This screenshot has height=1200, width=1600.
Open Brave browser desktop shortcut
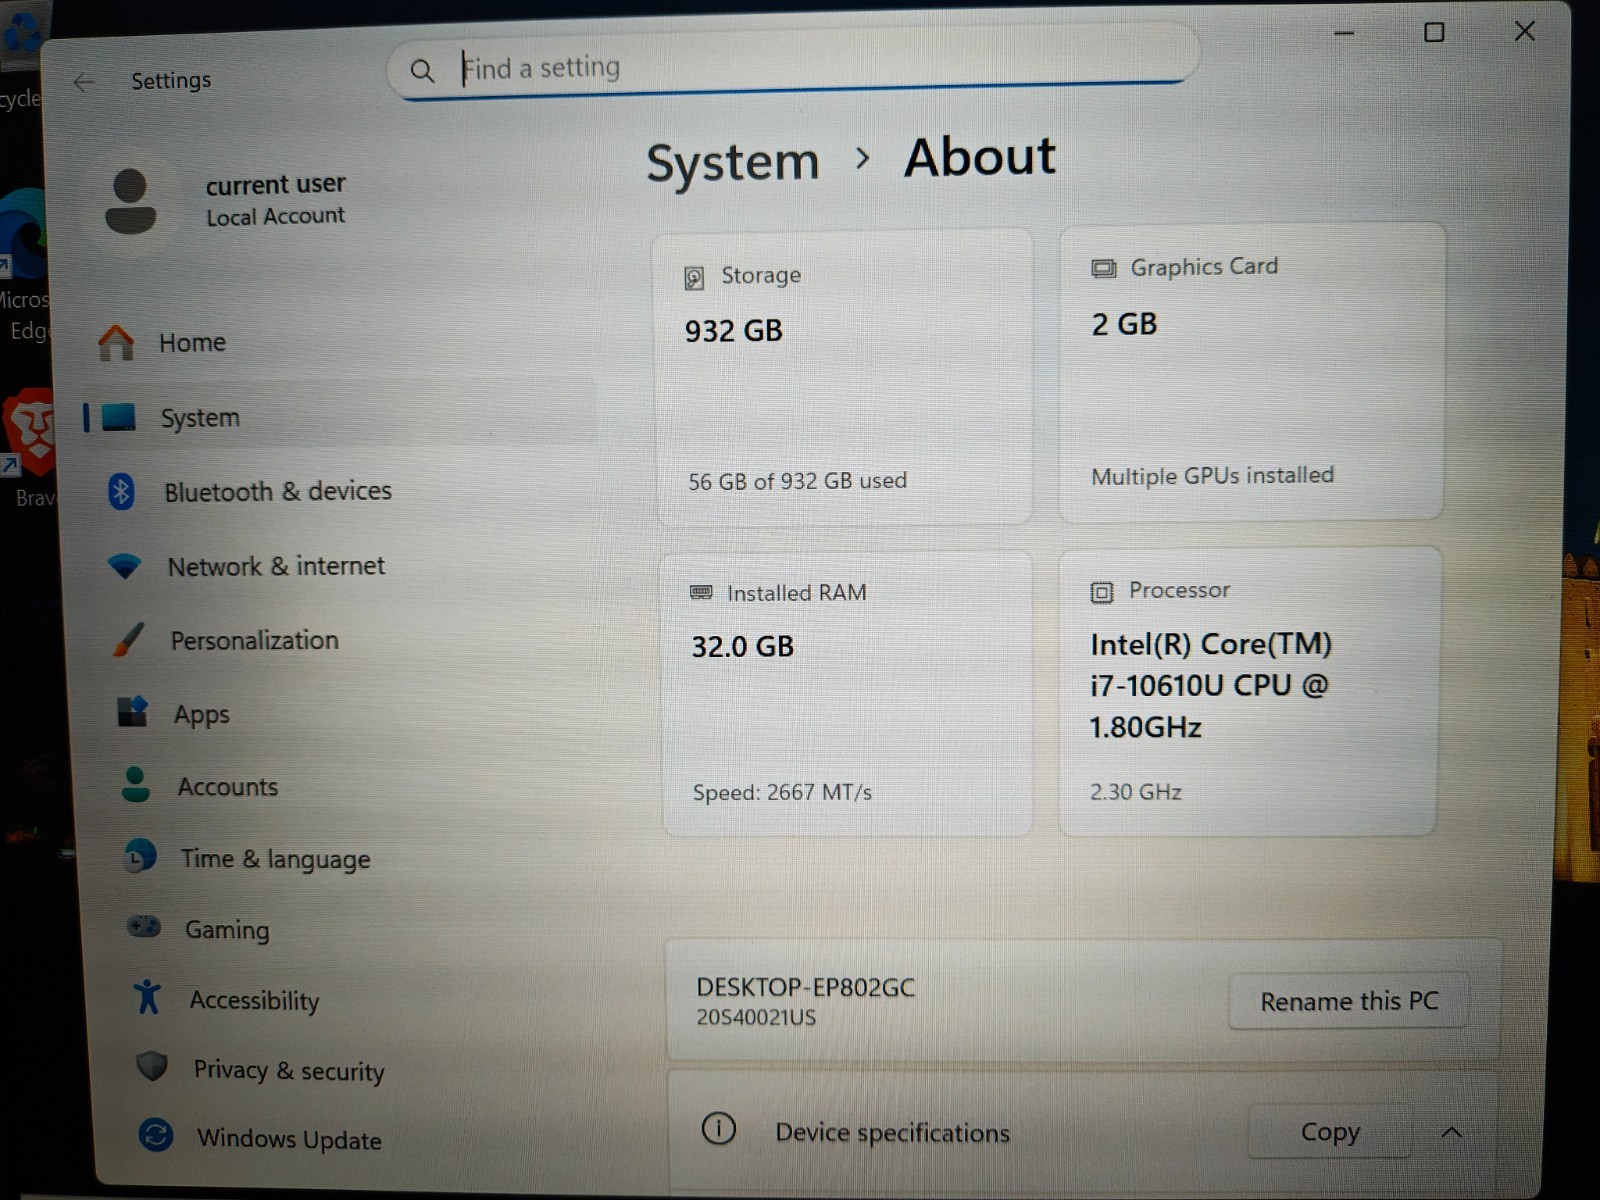pos(30,447)
